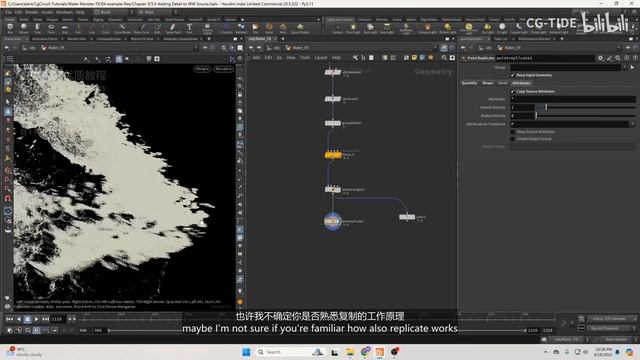The image size is (640, 360).
Task: Click the search parameters magnifier icon
Action: [x=618, y=58]
